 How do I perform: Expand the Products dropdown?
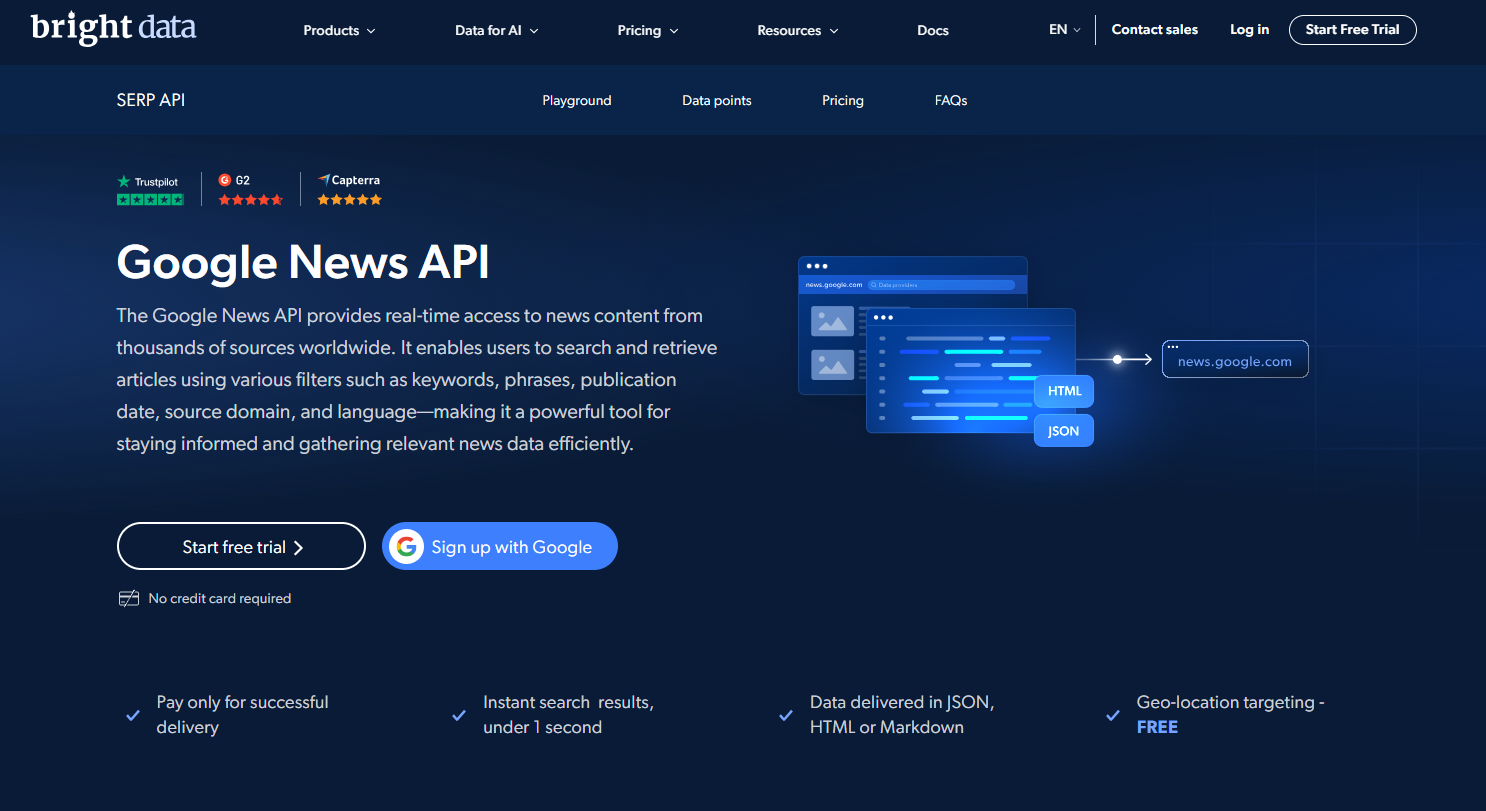coord(339,30)
